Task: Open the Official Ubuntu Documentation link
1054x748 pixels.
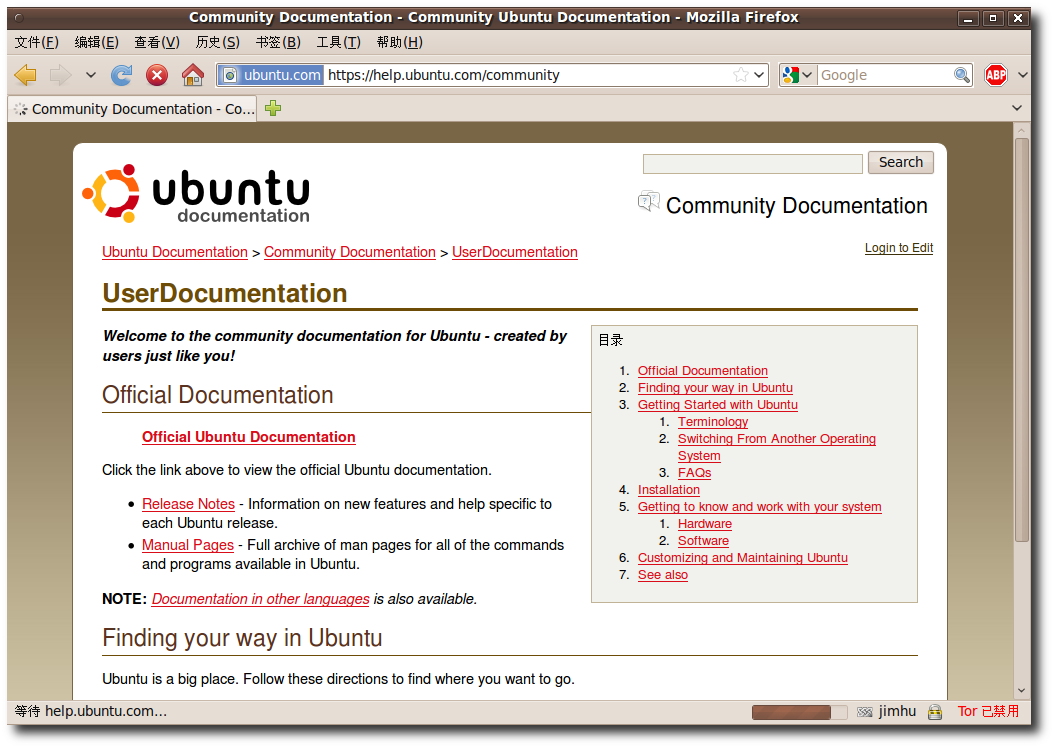Action: [x=249, y=437]
